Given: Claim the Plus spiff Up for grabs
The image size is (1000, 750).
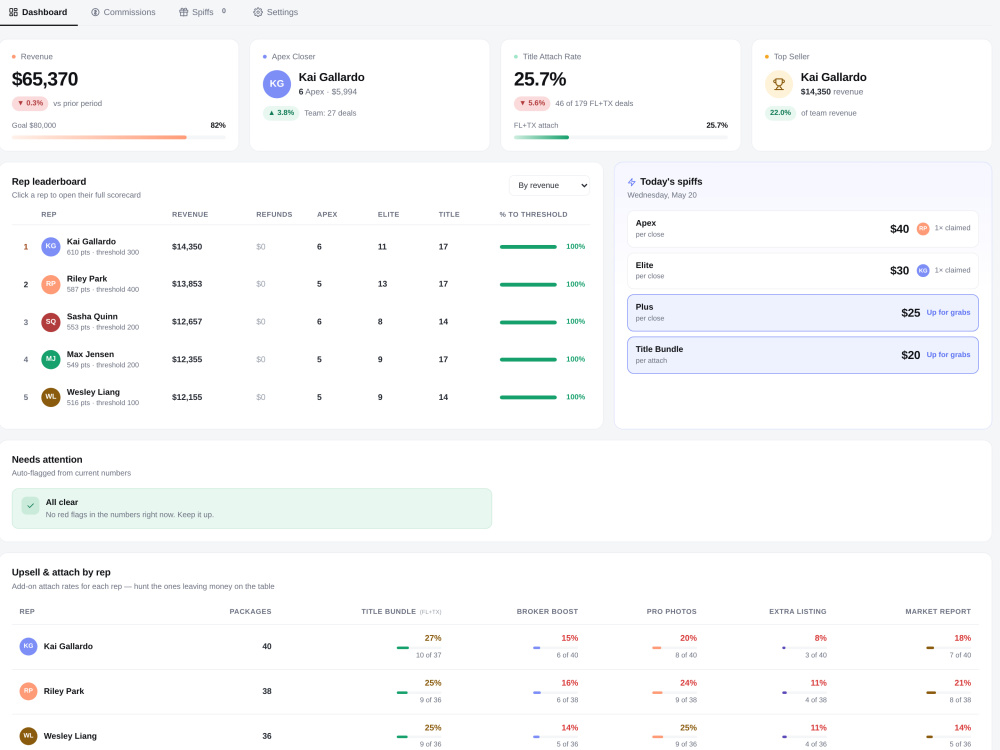Looking at the screenshot, I should click(948, 312).
